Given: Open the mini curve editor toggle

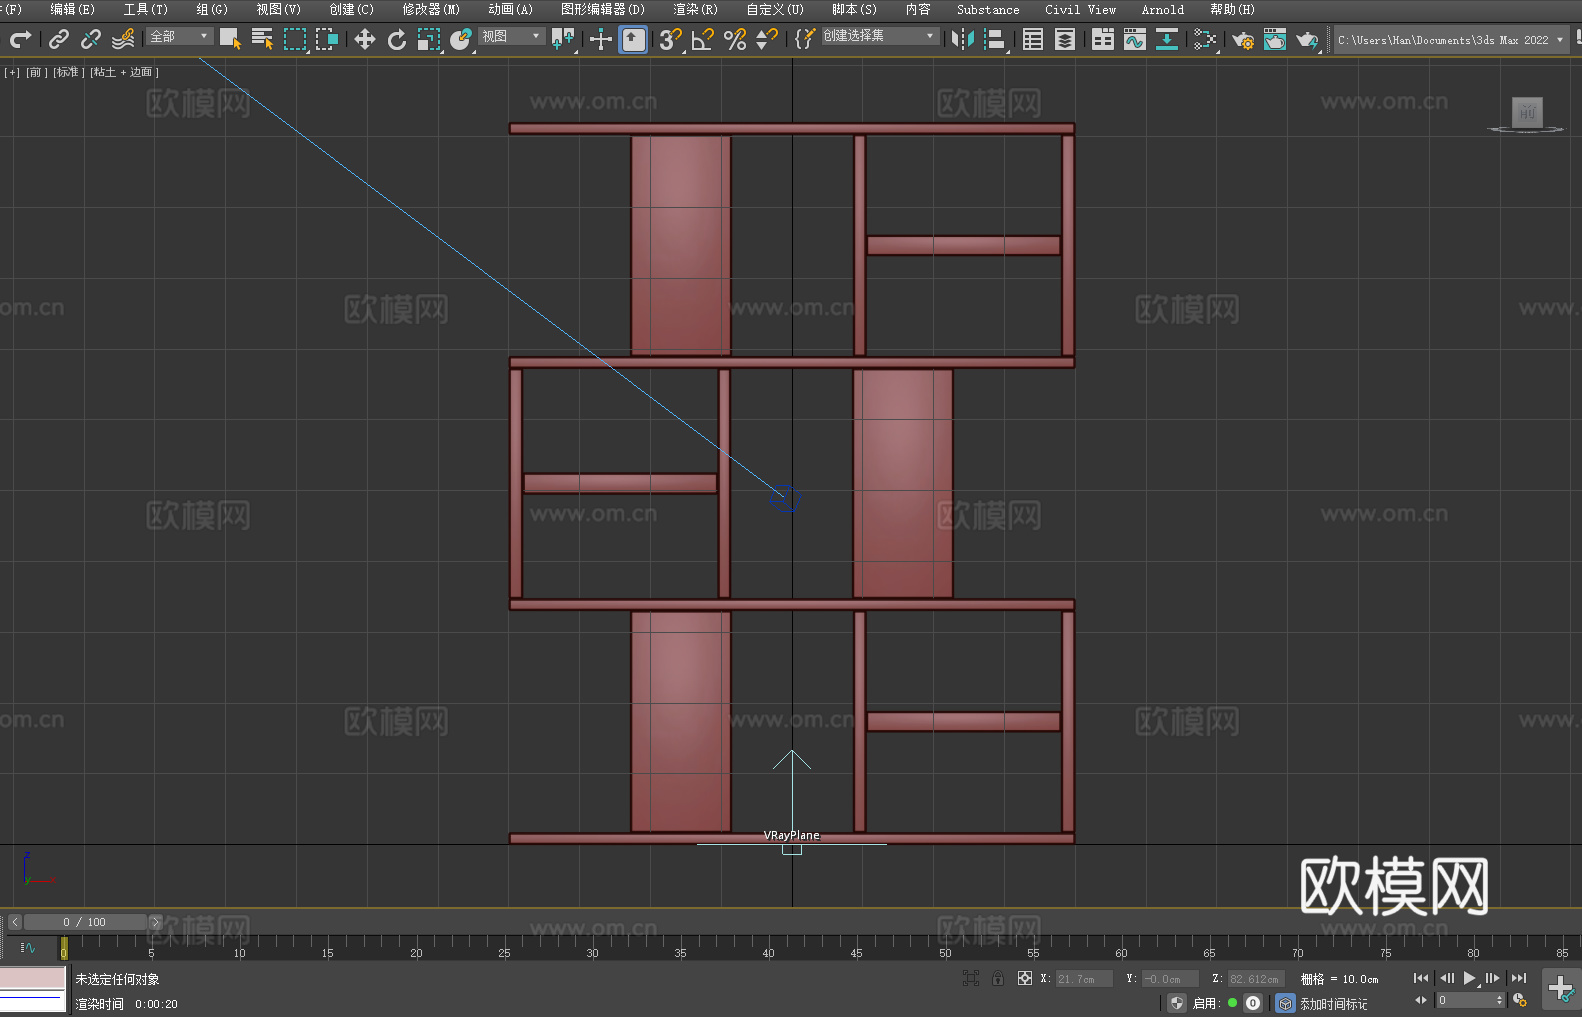Looking at the screenshot, I should coord(28,947).
